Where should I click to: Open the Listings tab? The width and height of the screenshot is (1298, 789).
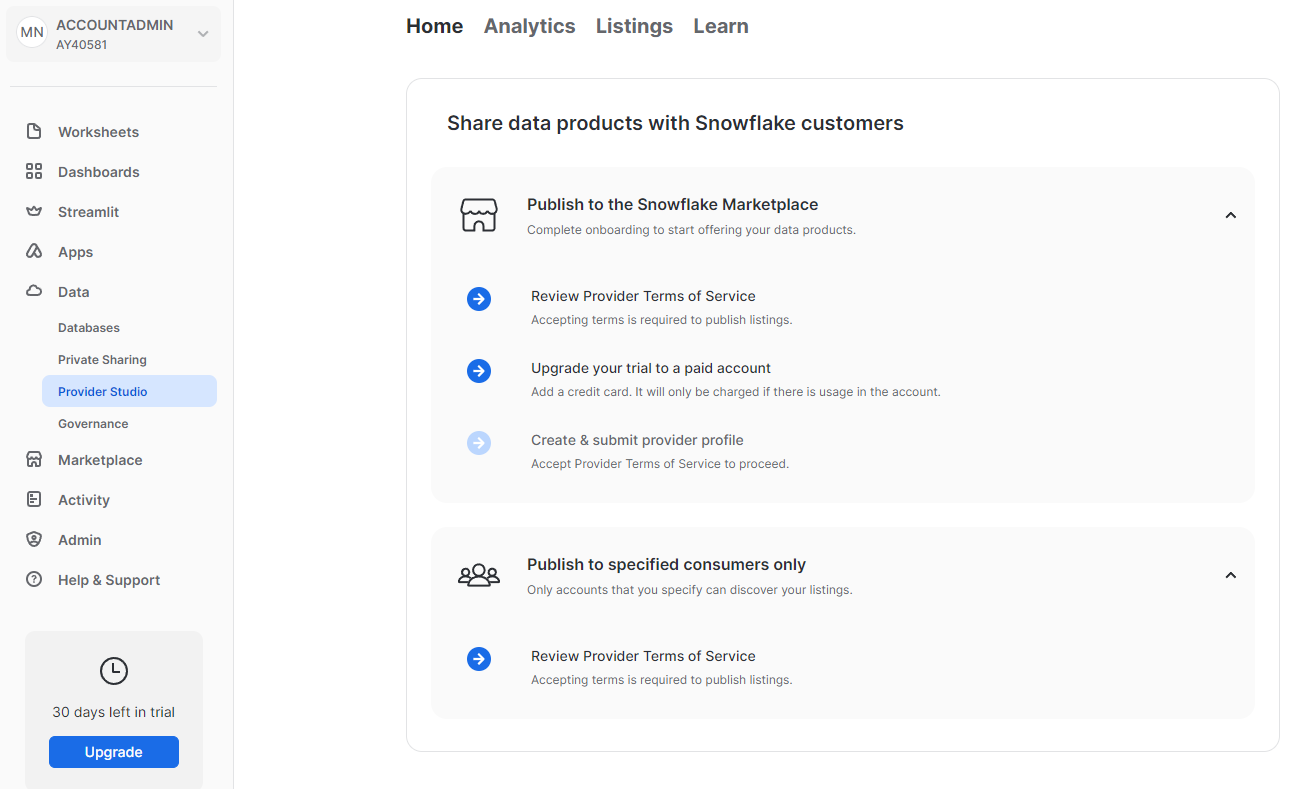tap(634, 26)
